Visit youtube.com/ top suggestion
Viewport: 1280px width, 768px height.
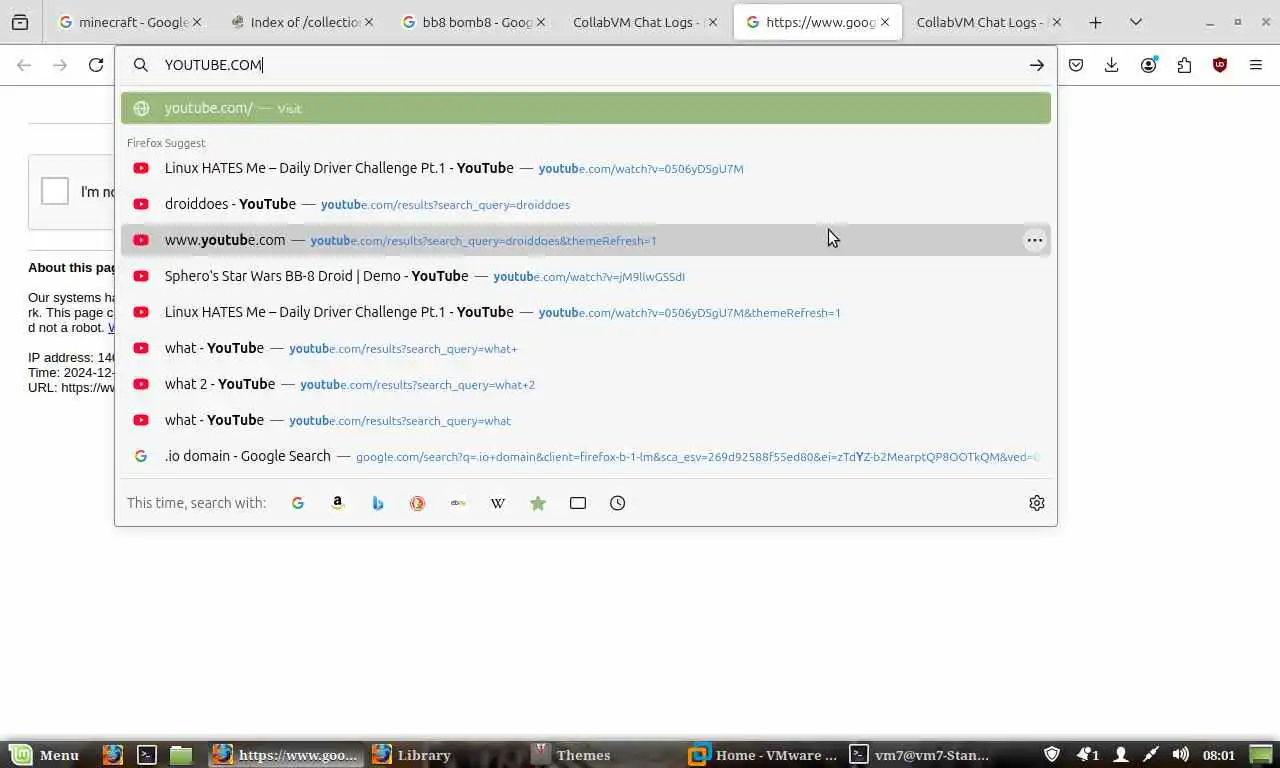pos(586,108)
